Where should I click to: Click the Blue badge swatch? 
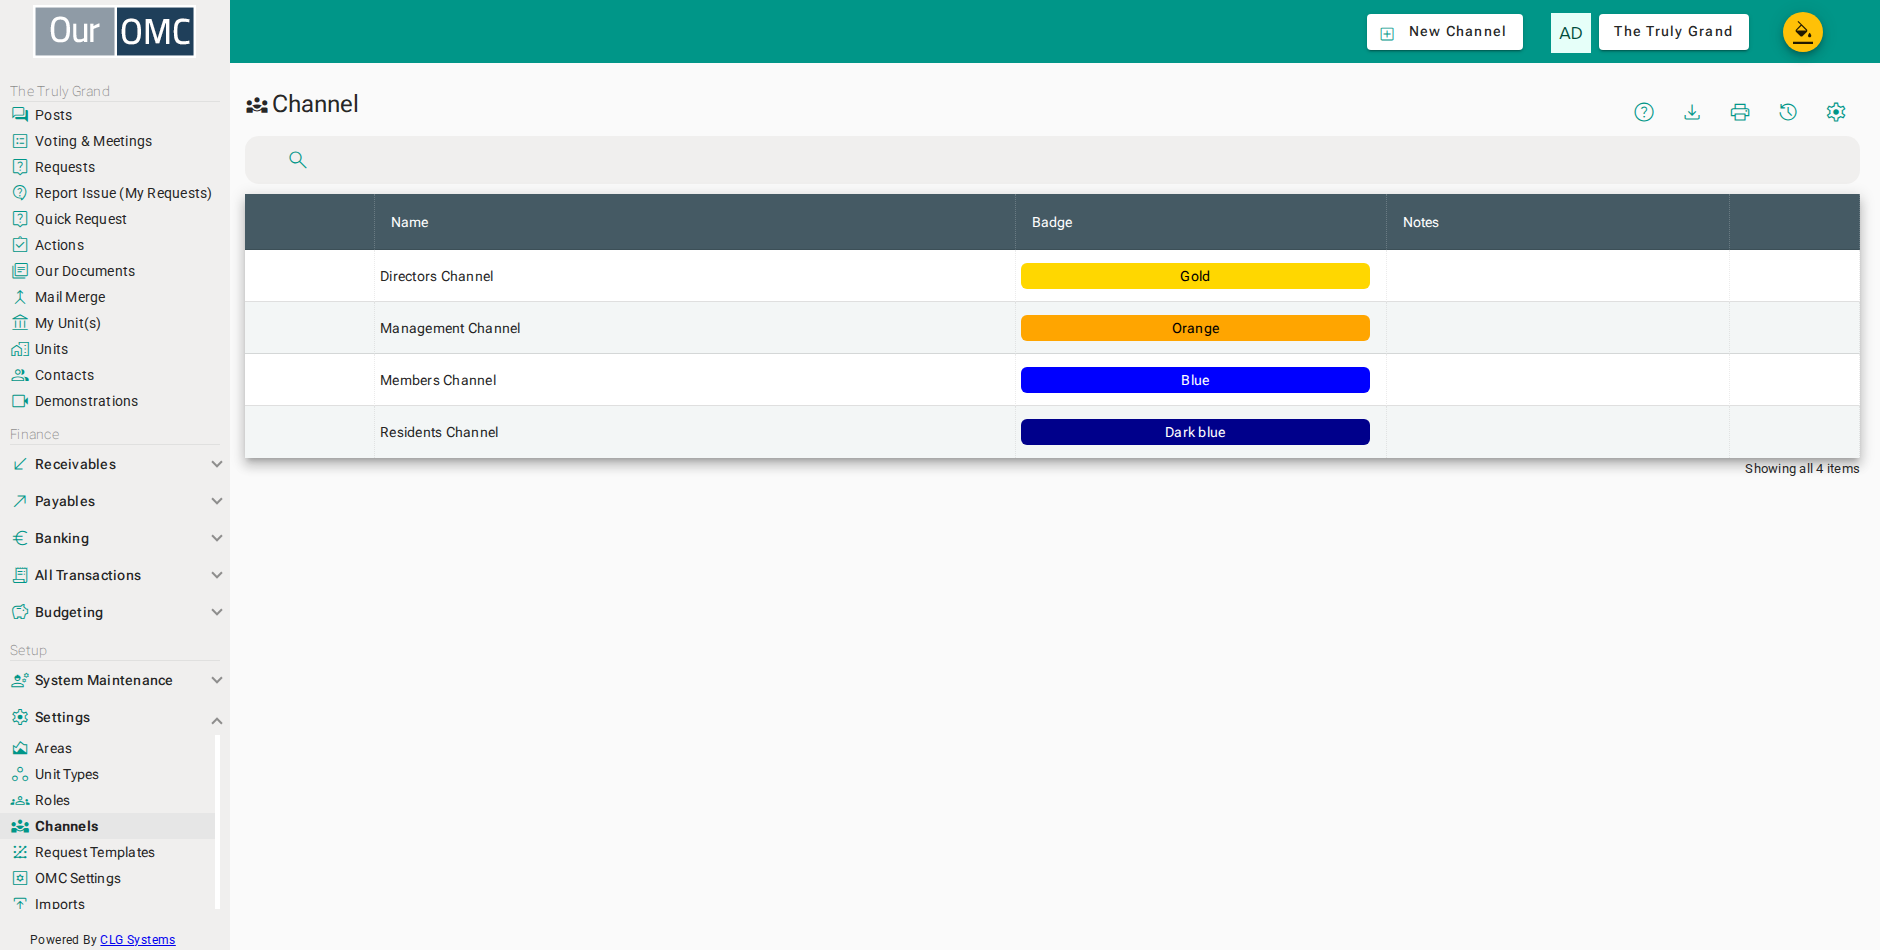[x=1195, y=380]
